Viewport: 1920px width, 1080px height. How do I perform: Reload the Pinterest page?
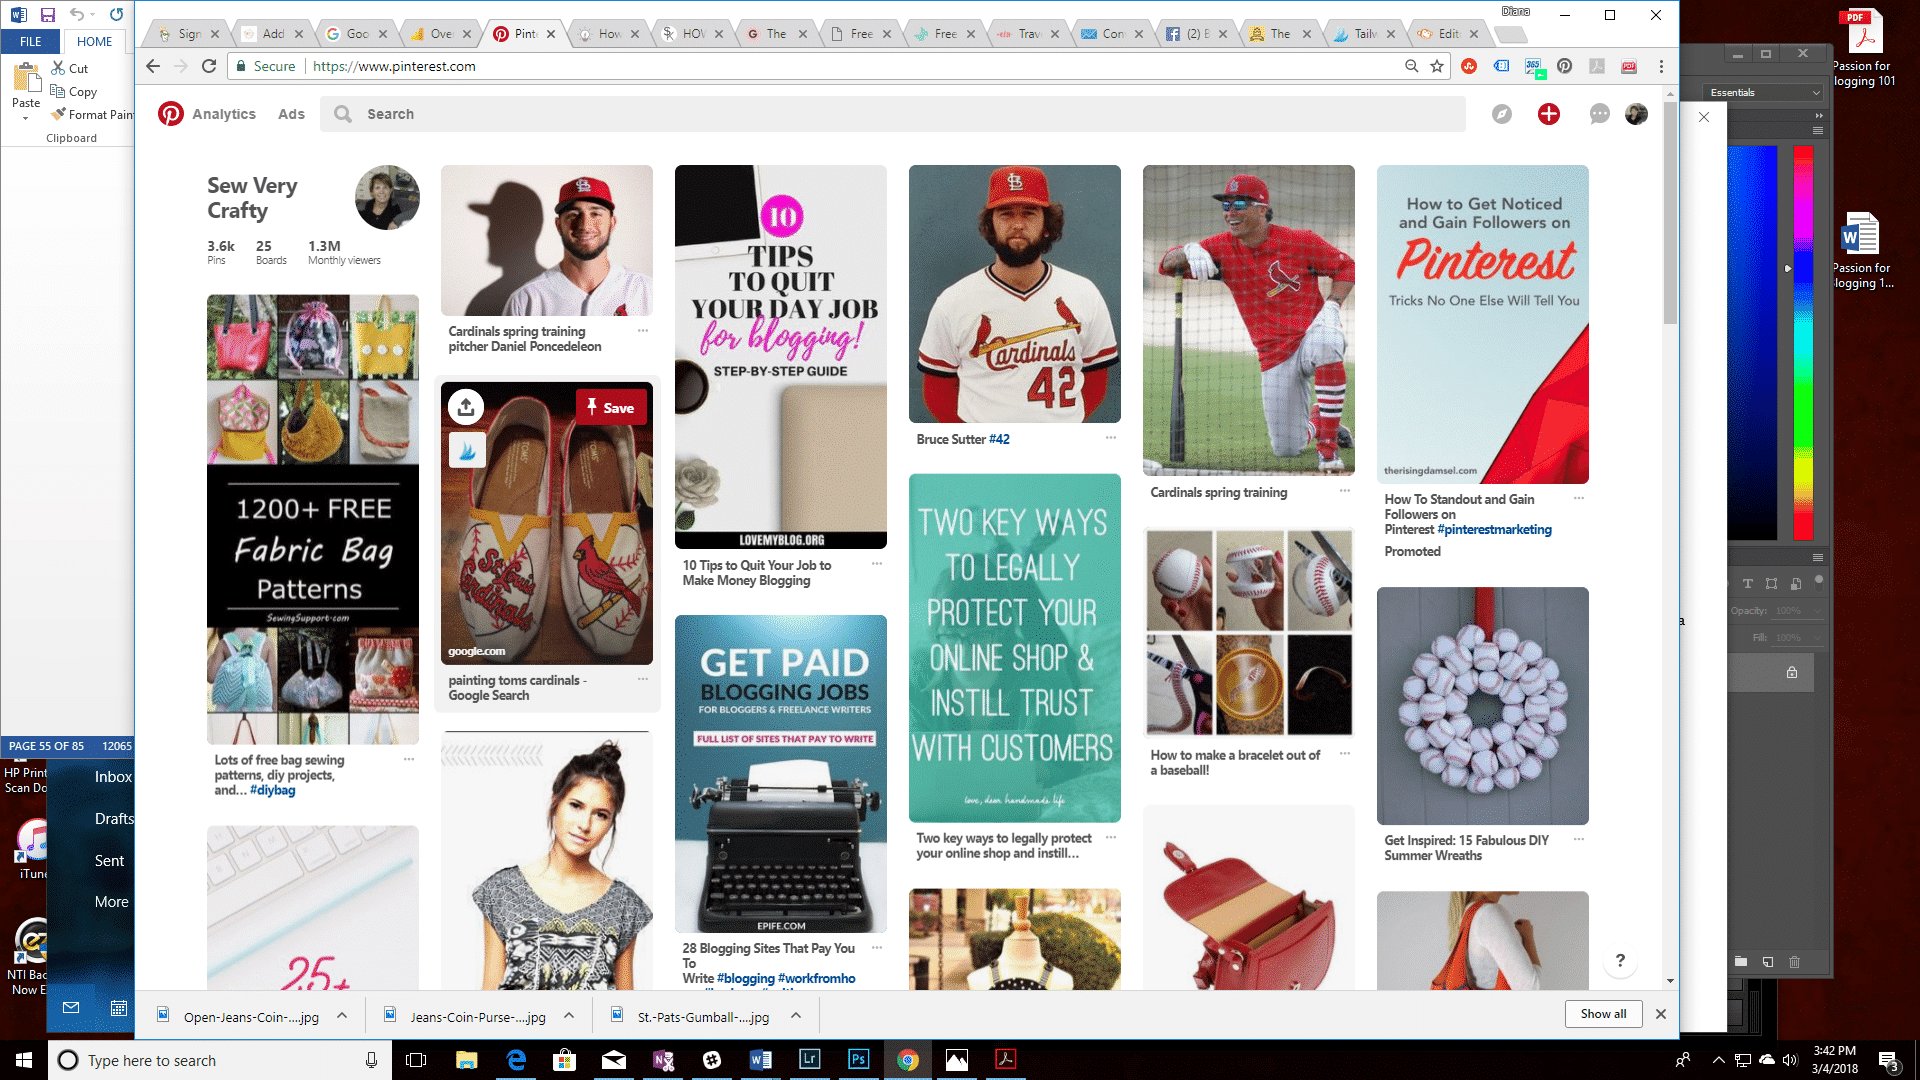[x=209, y=66]
